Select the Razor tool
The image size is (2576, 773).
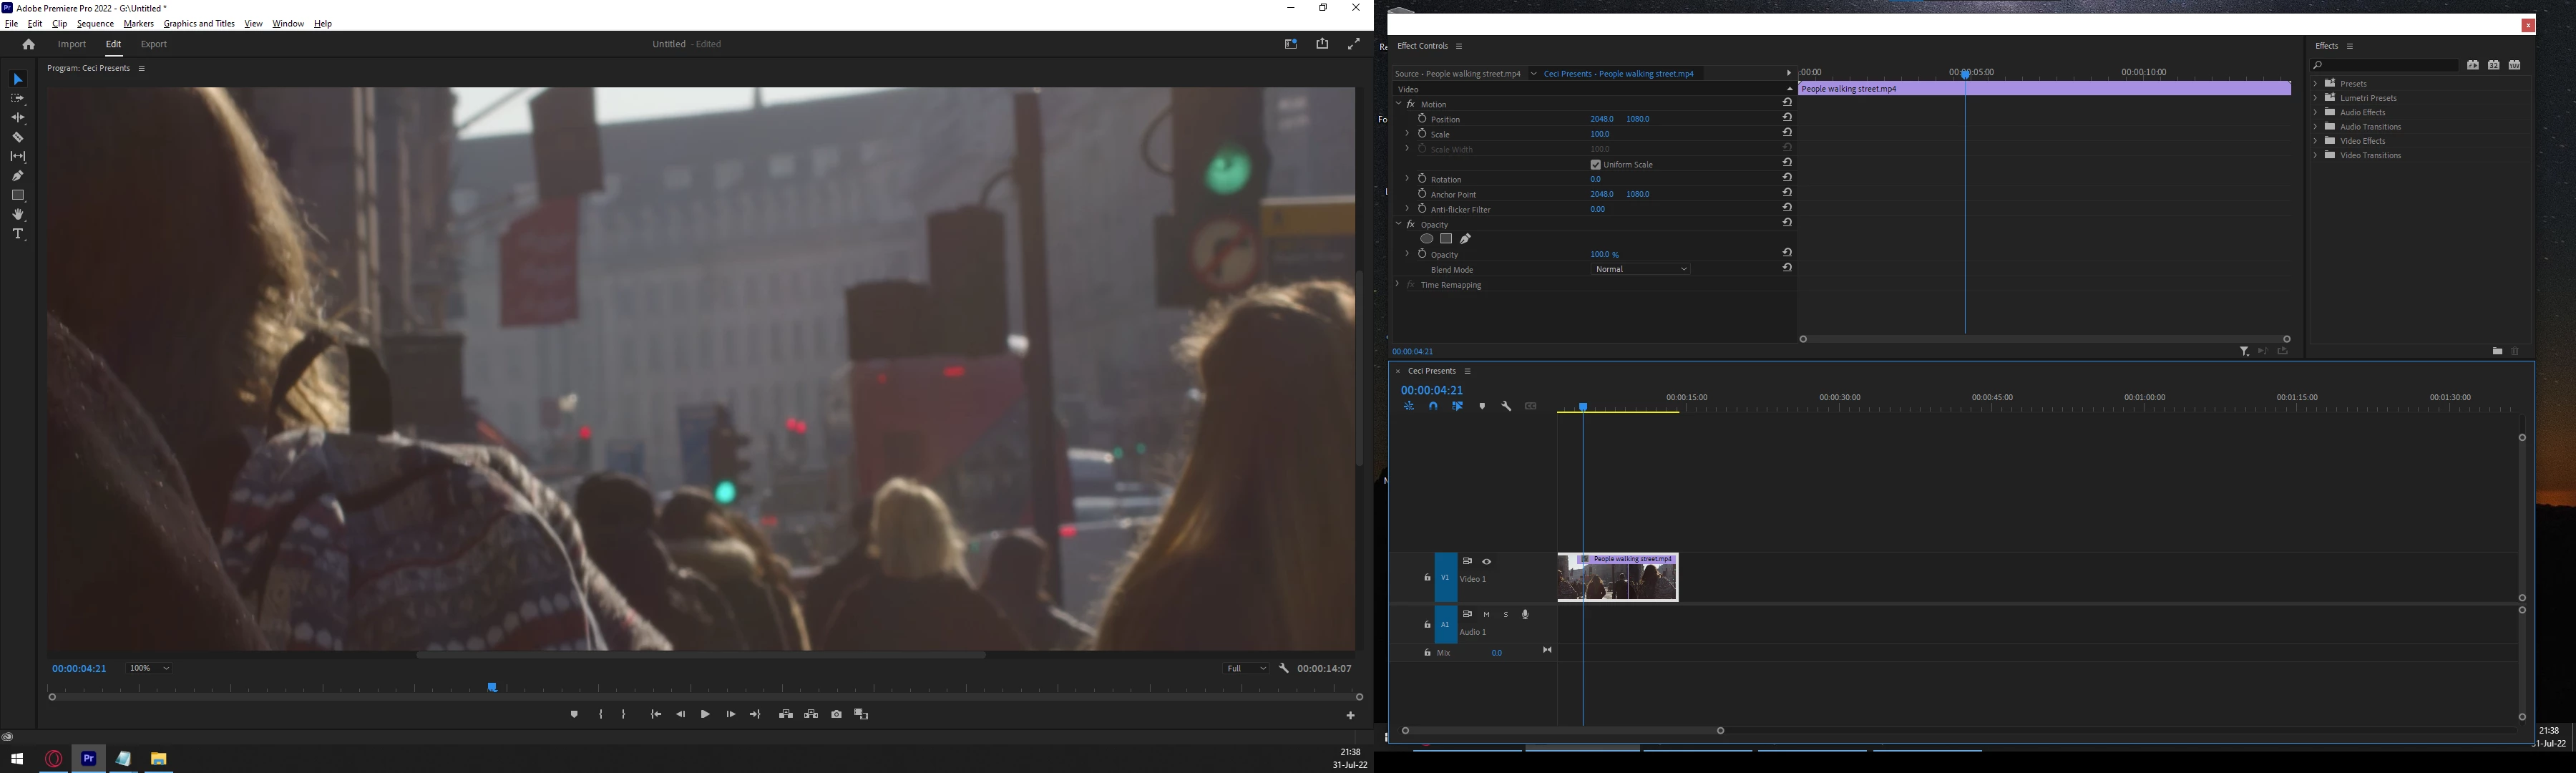tap(18, 137)
